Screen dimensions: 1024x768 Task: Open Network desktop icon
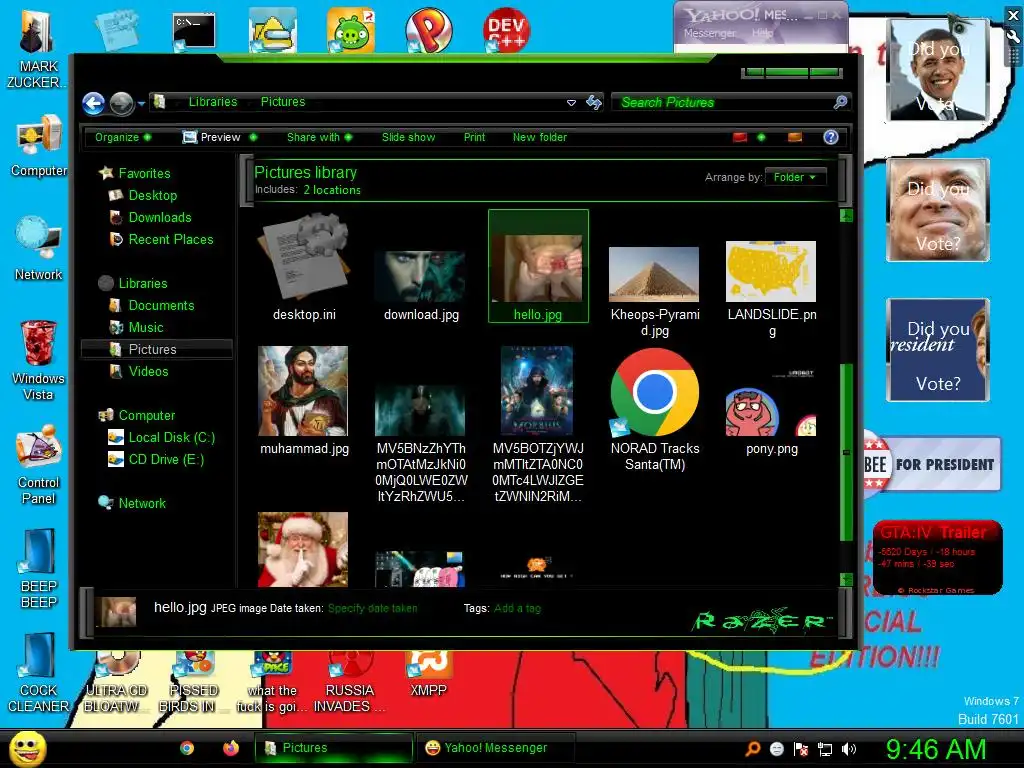tap(39, 248)
